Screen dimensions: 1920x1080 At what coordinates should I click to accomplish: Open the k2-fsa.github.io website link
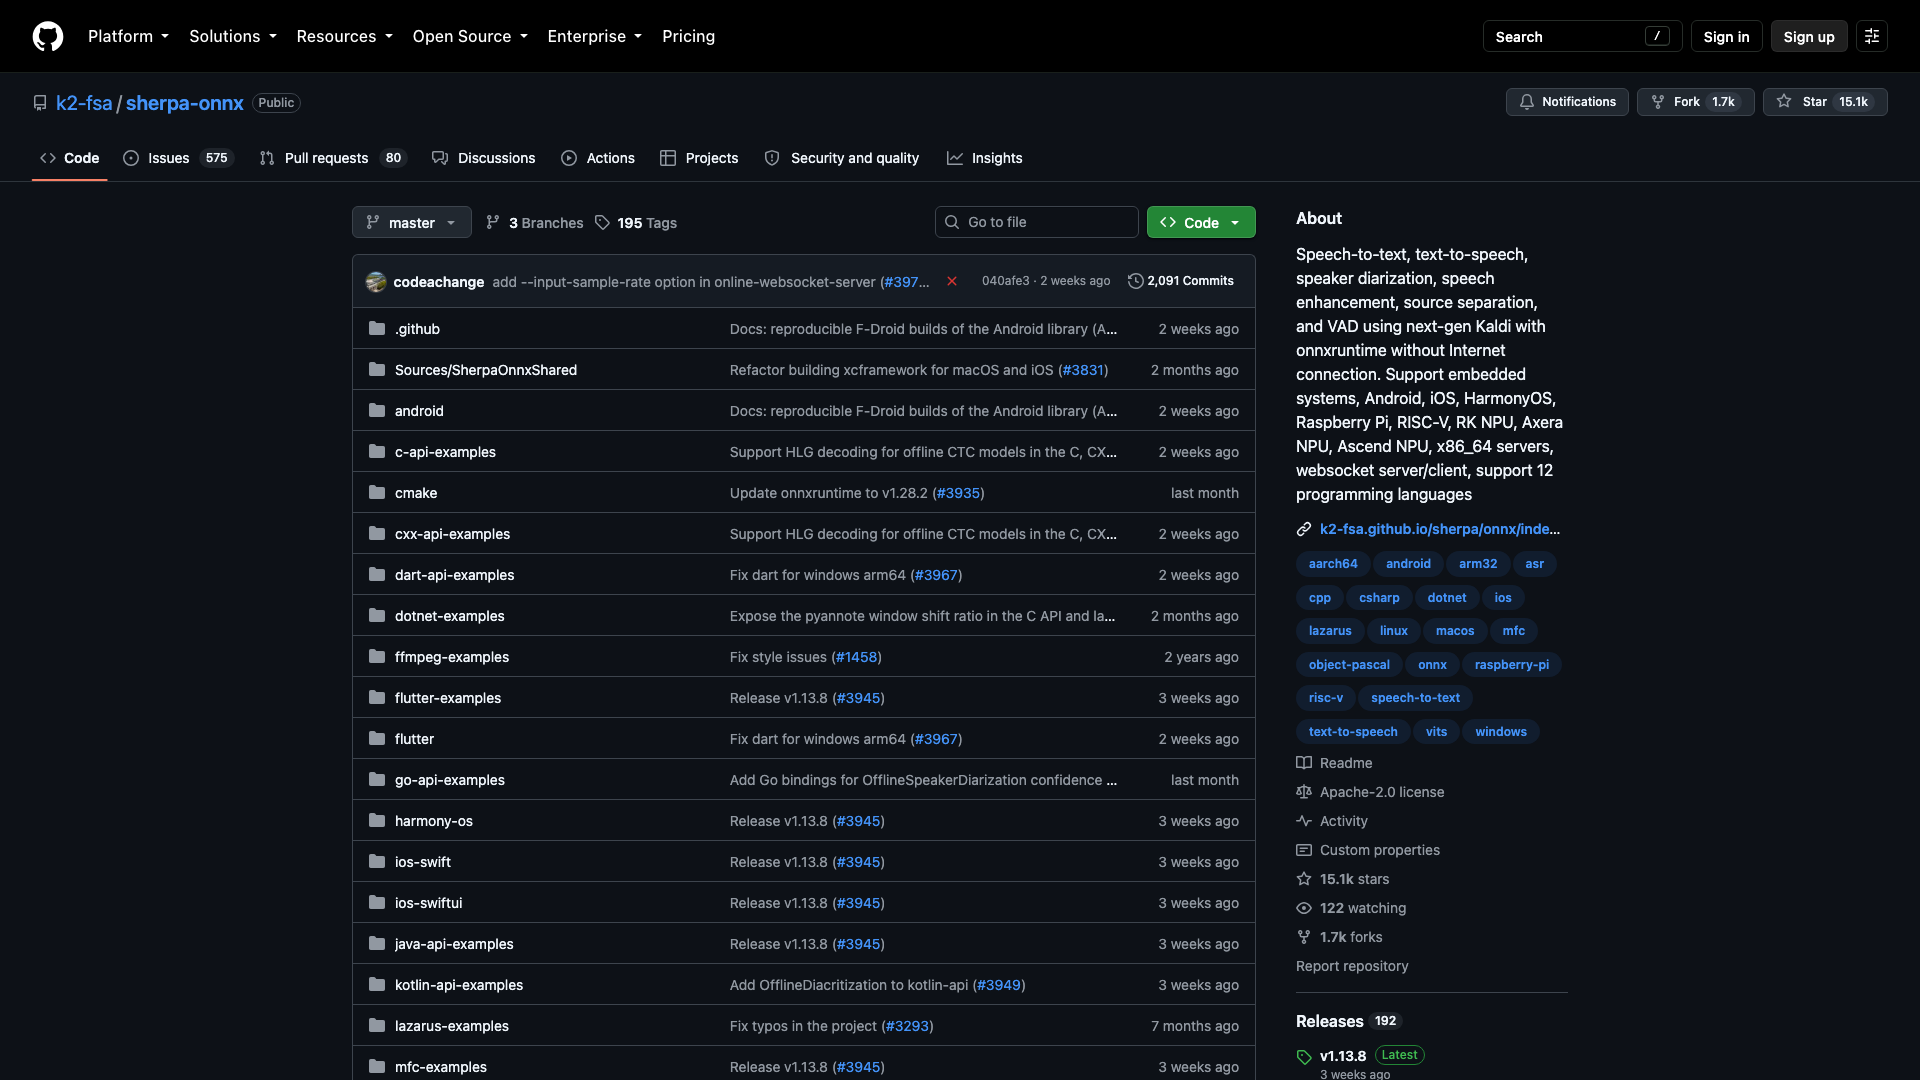tap(1439, 529)
